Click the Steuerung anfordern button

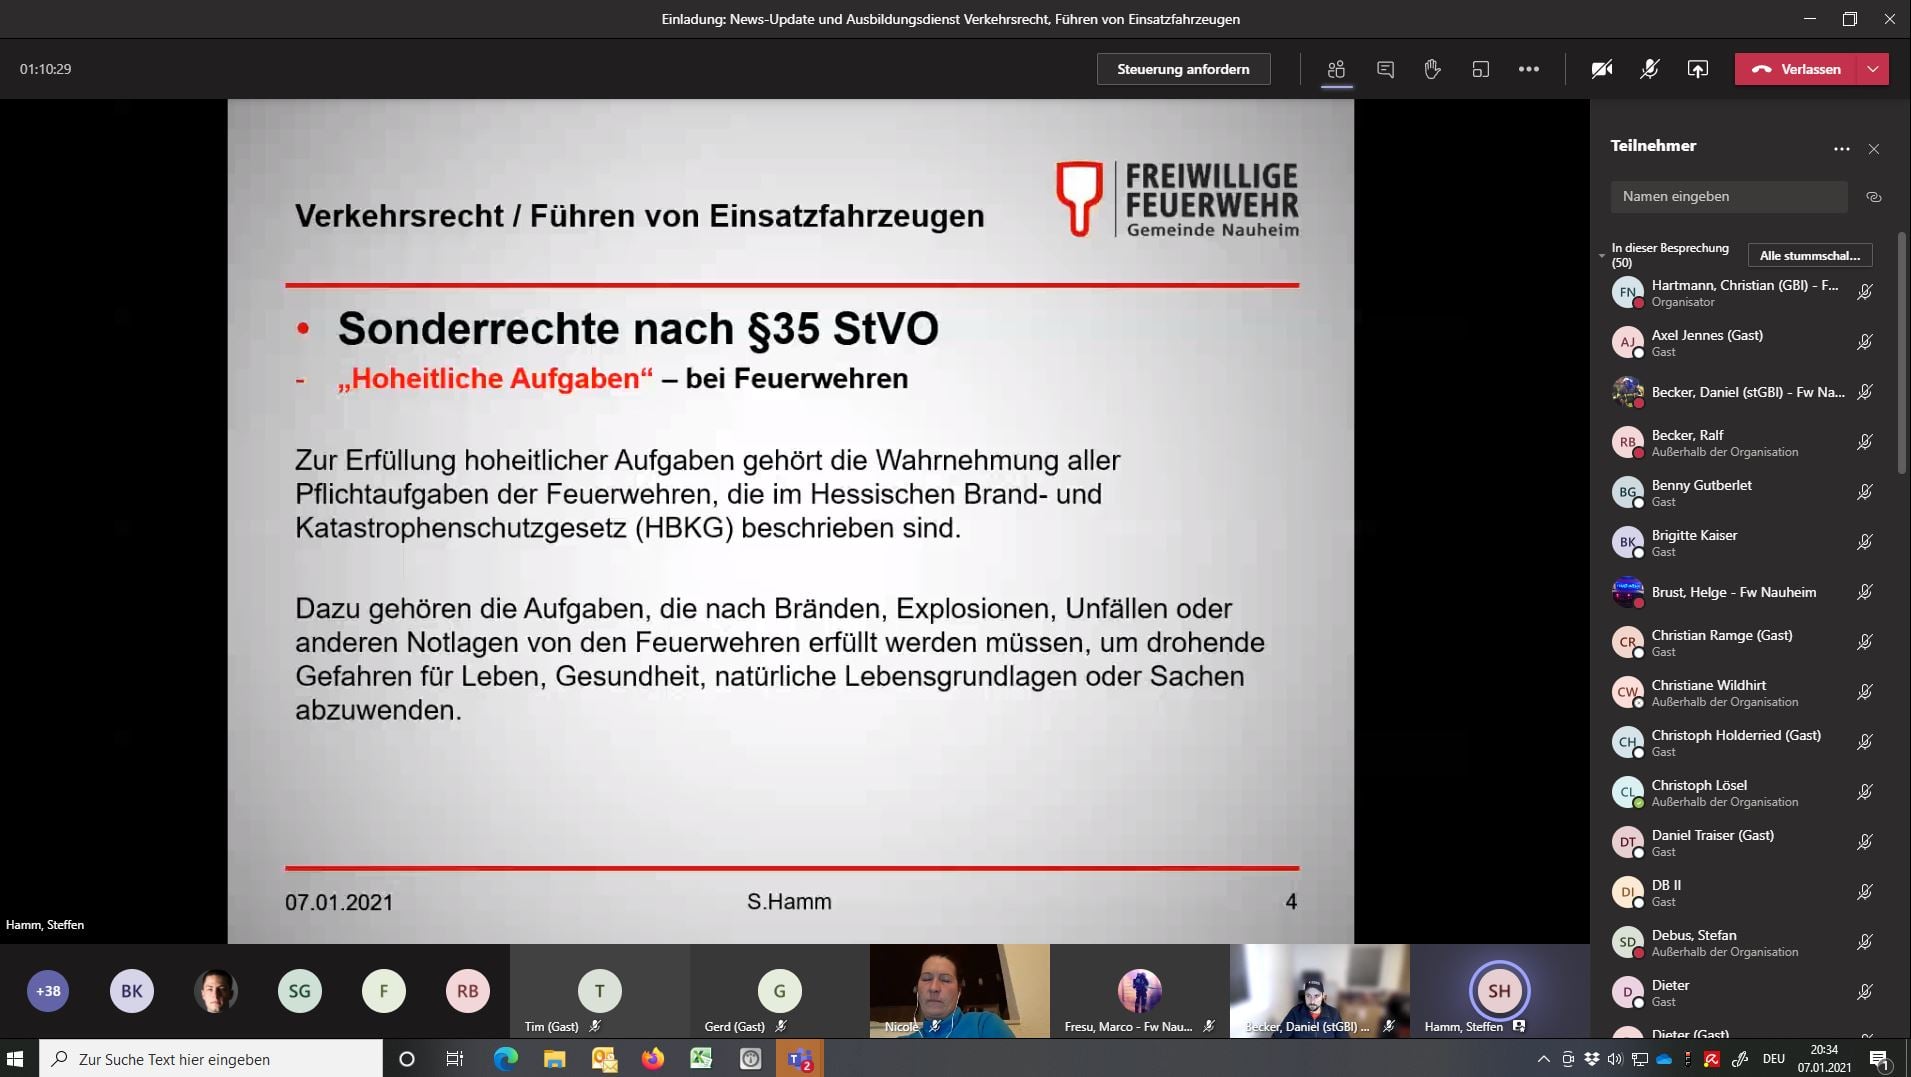1183,69
